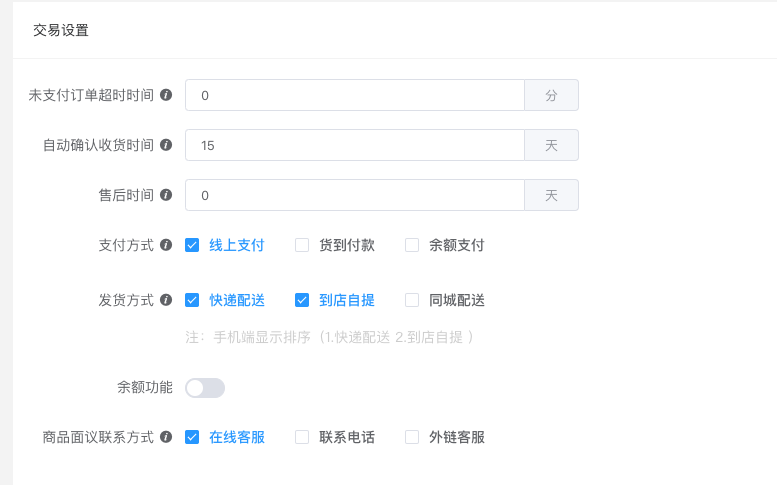This screenshot has width=777, height=485.
Task: Uncheck 快递配送 delivery method
Action: click(x=192, y=300)
